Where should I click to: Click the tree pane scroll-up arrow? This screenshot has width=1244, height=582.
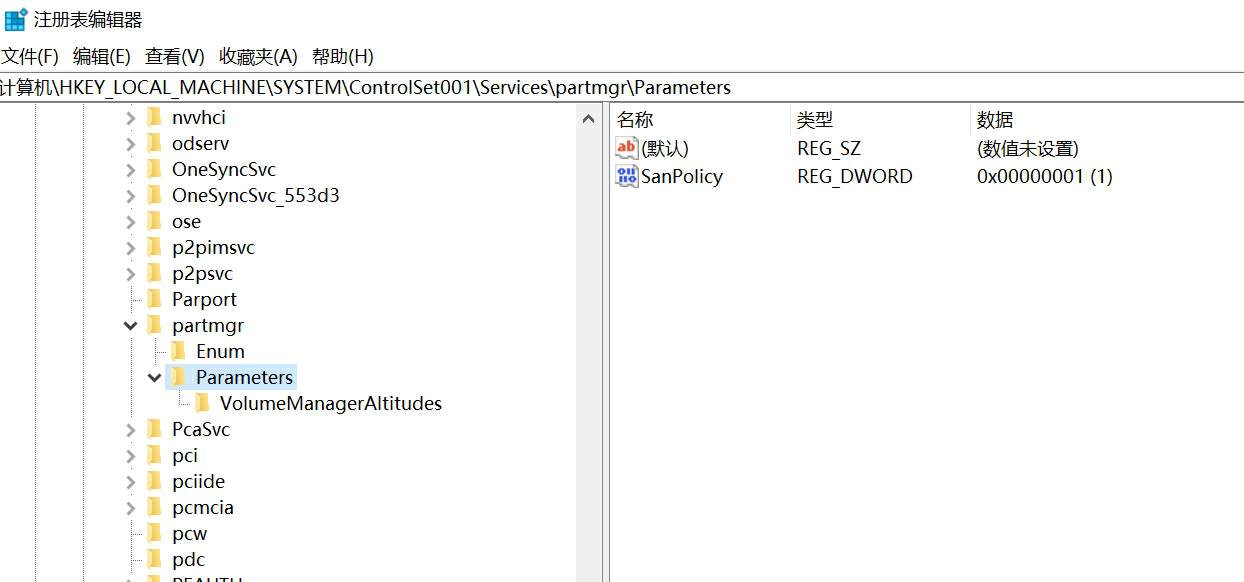[x=589, y=119]
